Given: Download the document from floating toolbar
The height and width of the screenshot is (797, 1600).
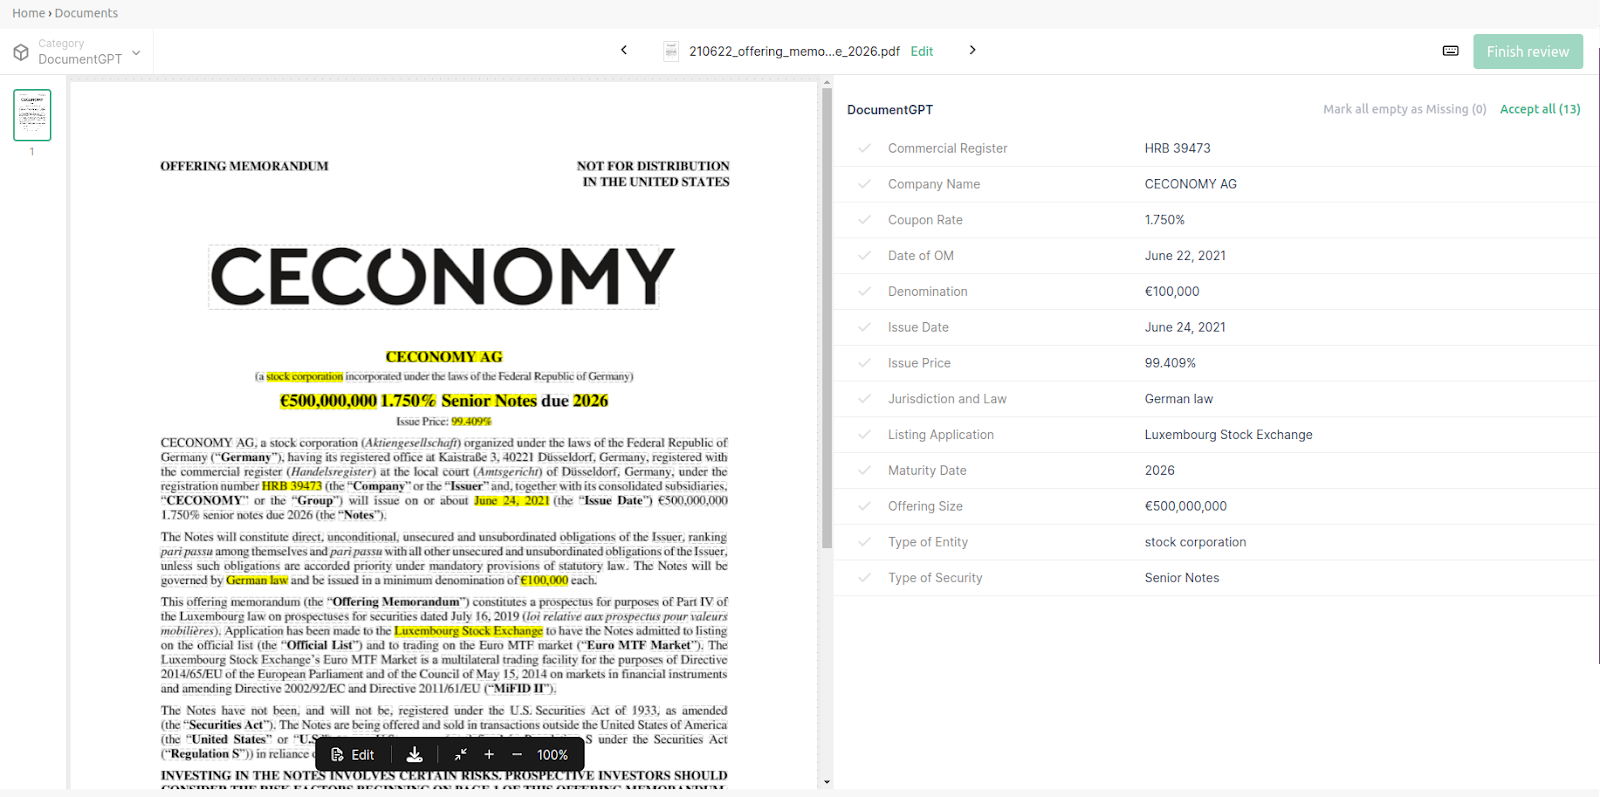Looking at the screenshot, I should (x=414, y=755).
